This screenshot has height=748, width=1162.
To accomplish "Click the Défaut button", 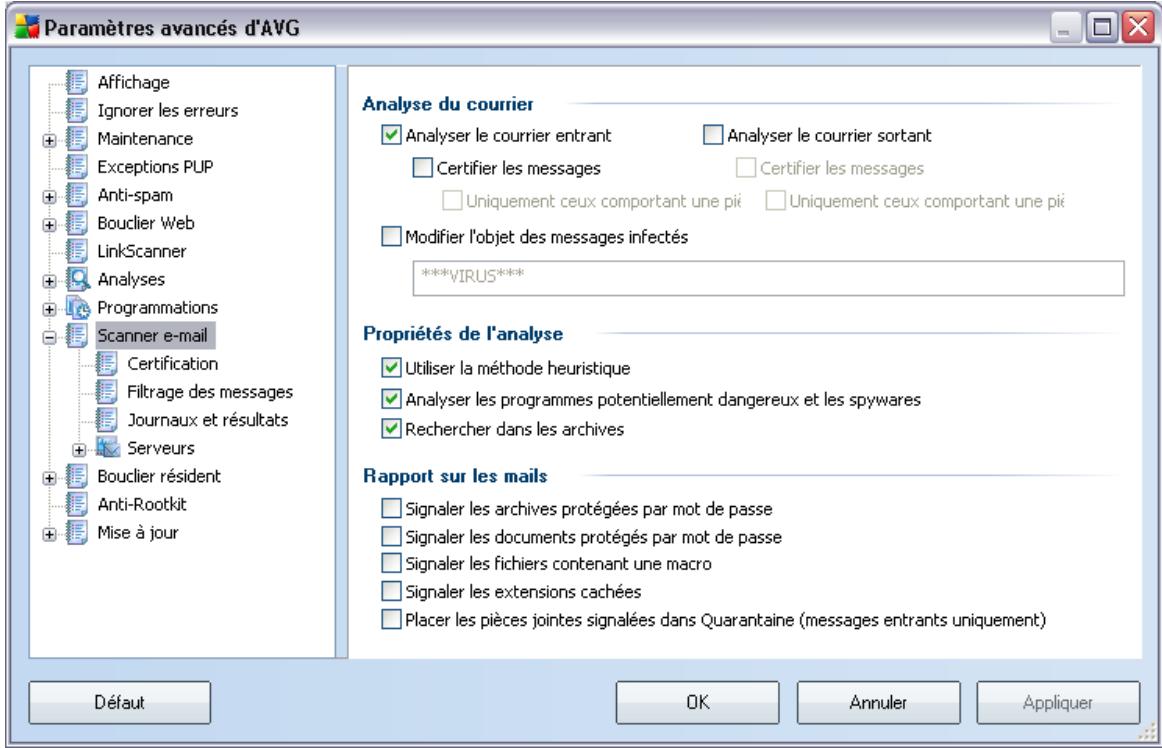I will 119,702.
